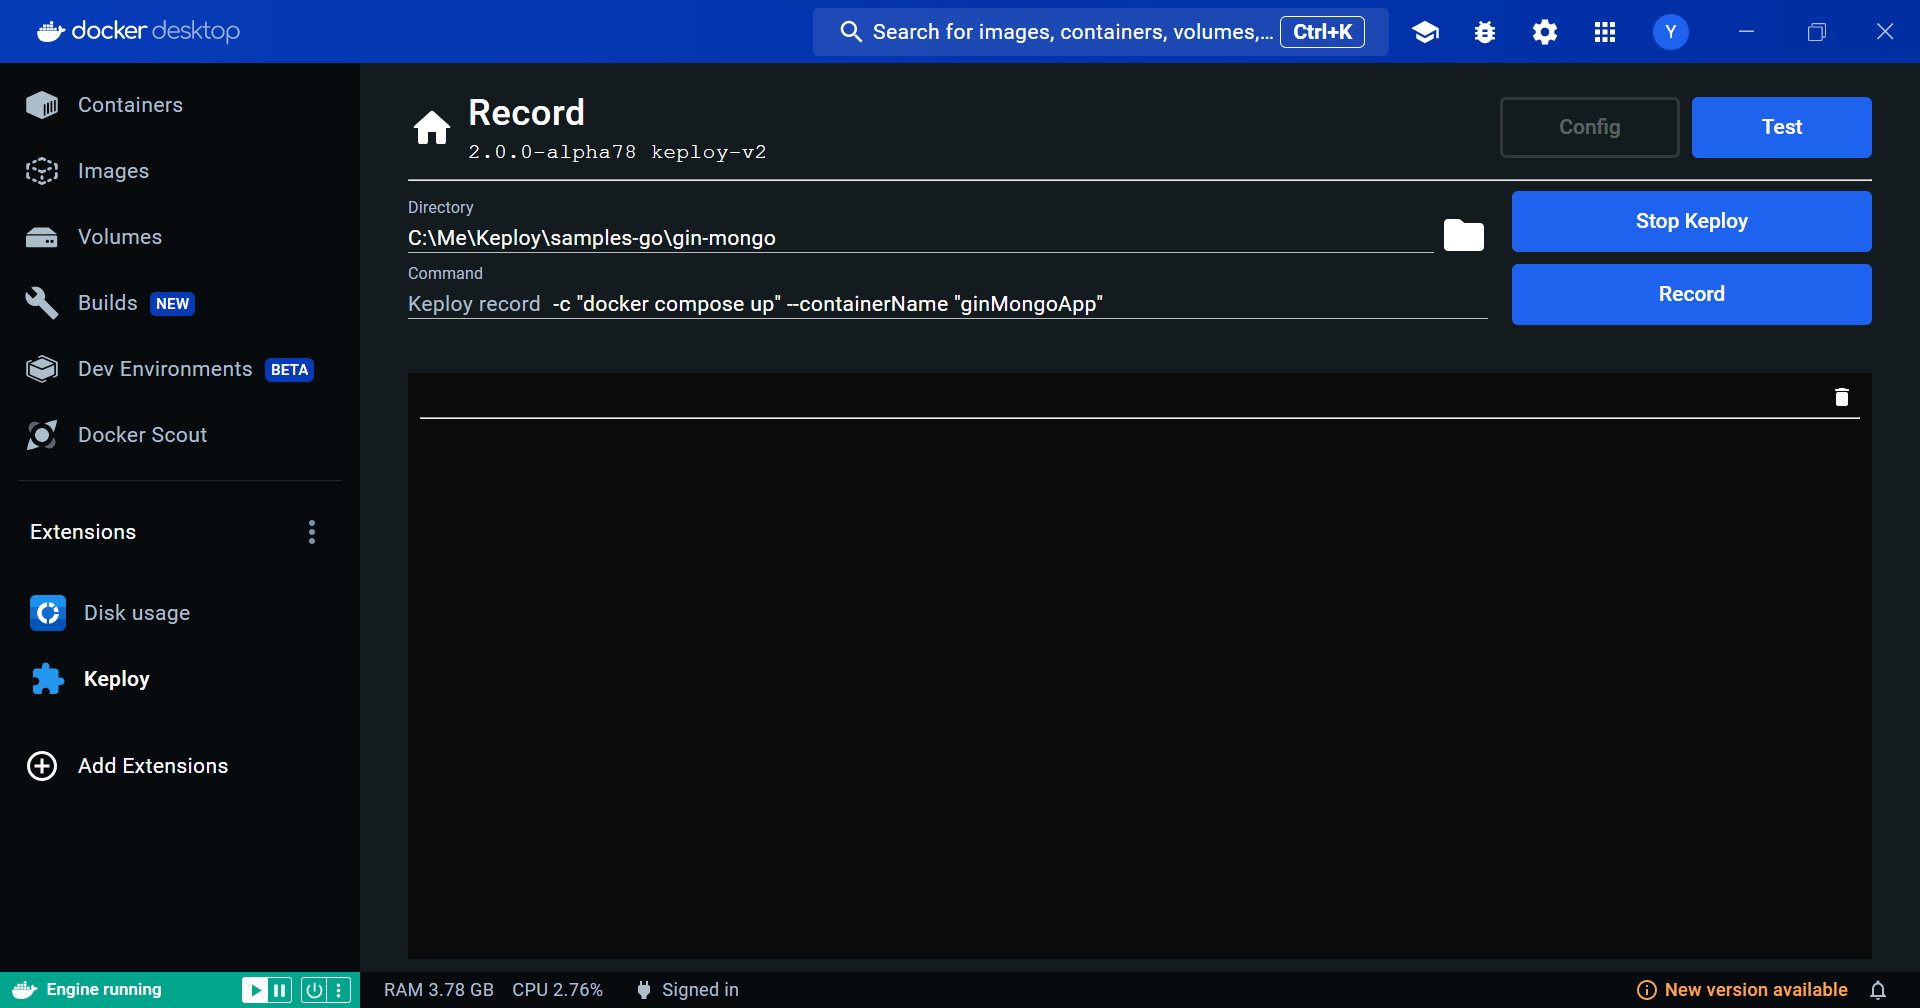Minimize the Docker Desktop window

click(1746, 32)
